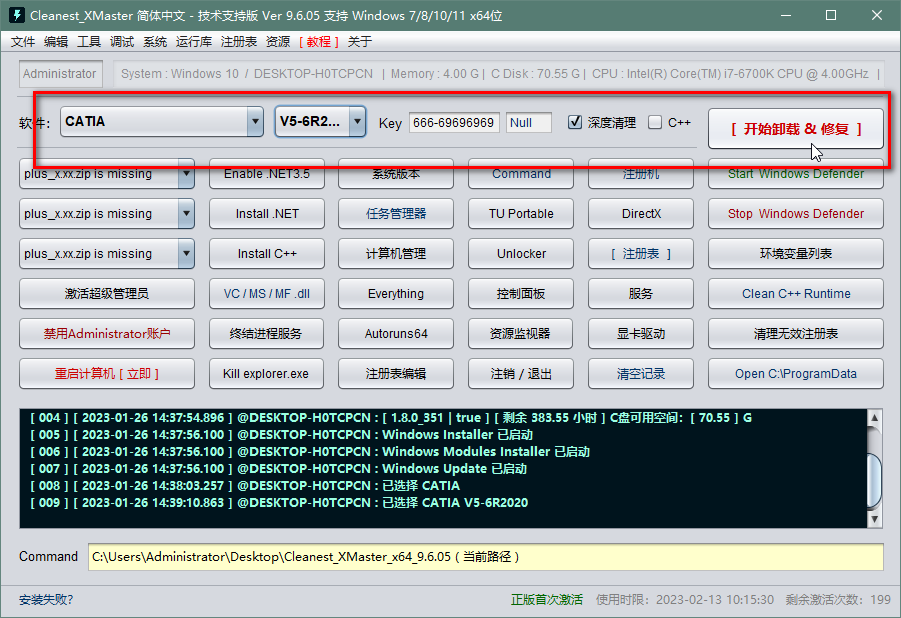The image size is (901, 618).
Task: Click the 清空记录 button
Action: [641, 374]
